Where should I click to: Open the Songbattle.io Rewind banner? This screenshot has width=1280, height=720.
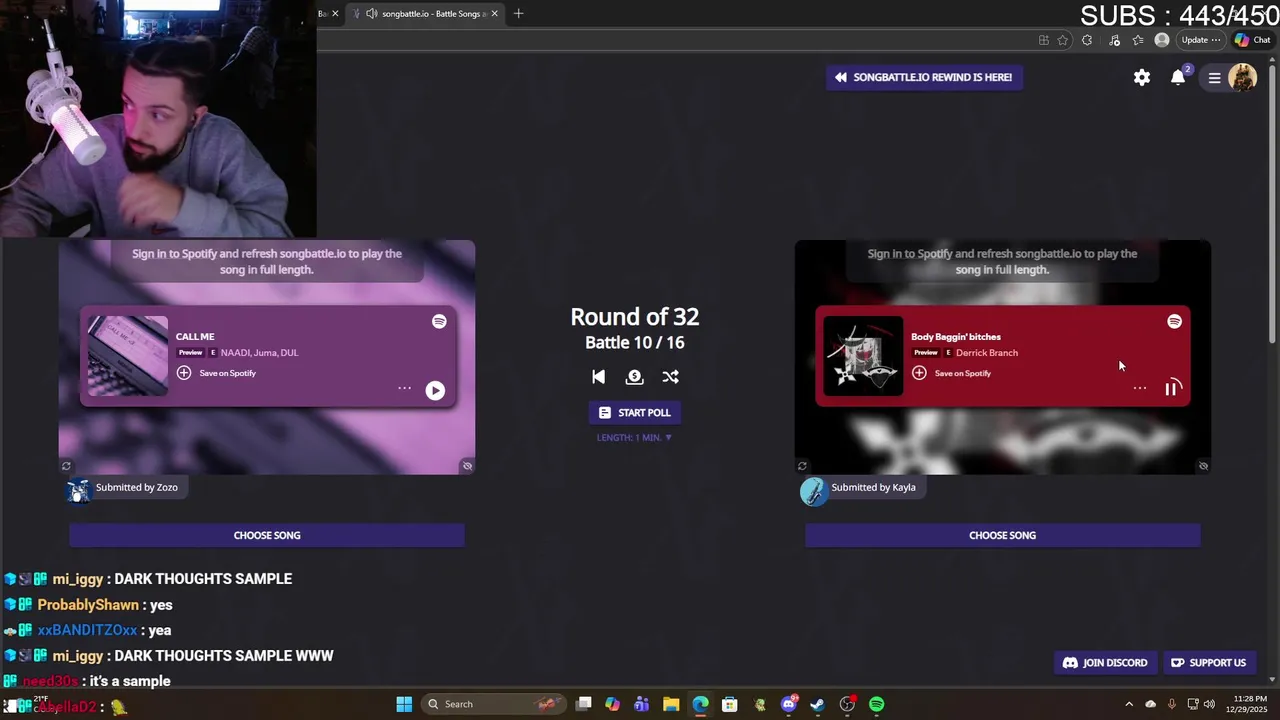(x=924, y=77)
